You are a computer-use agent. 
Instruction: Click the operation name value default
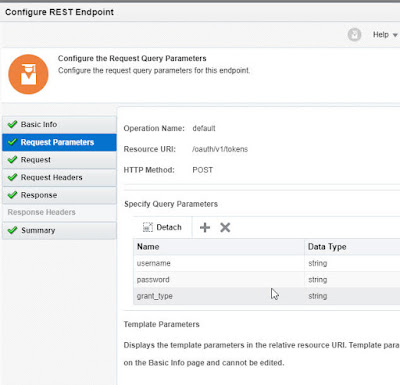click(204, 128)
